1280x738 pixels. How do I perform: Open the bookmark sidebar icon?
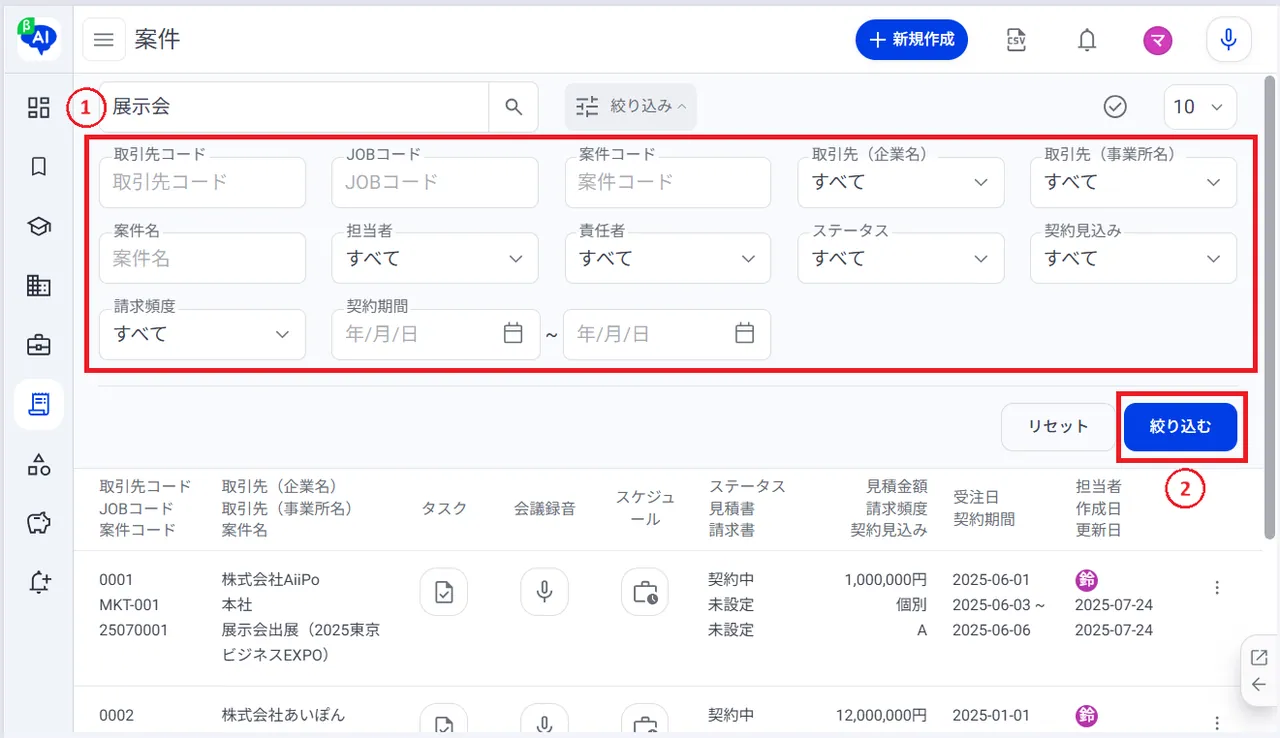39,167
